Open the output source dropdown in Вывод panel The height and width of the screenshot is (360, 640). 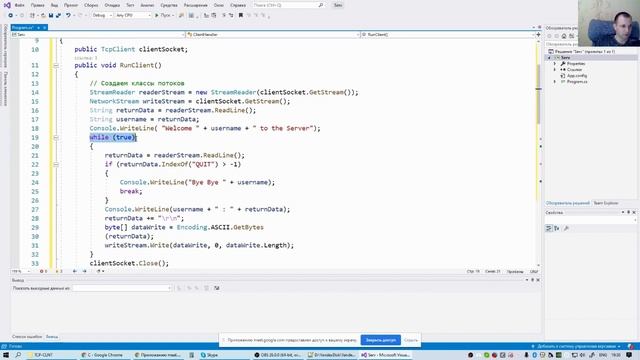click(x=122, y=289)
